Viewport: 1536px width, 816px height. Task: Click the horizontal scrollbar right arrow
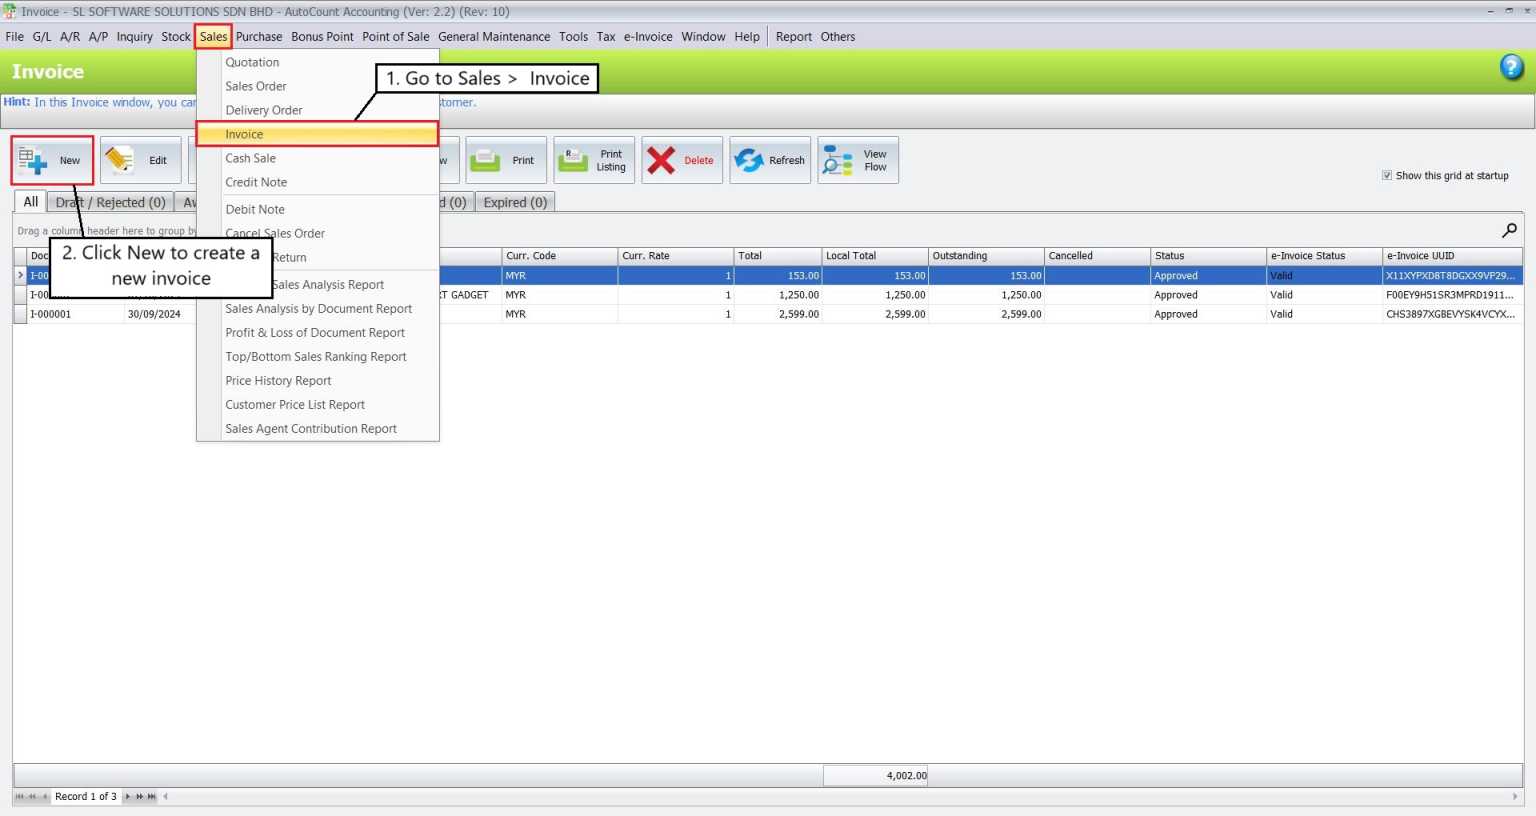pyautogui.click(x=1516, y=797)
